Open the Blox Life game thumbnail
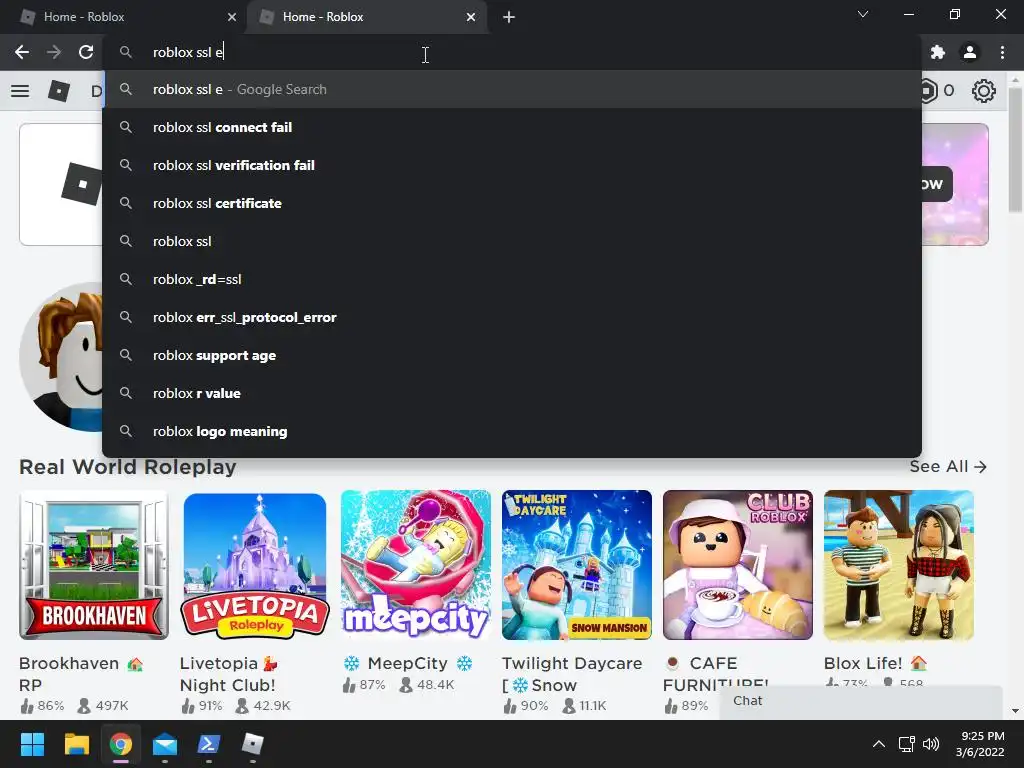 (899, 565)
